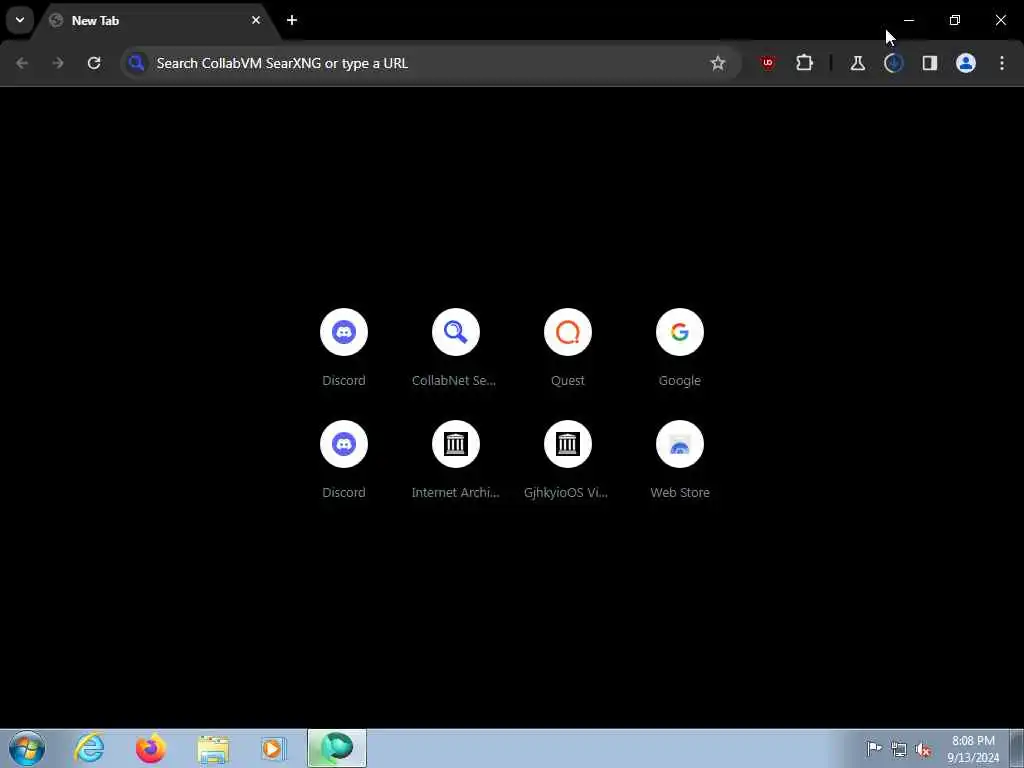The width and height of the screenshot is (1024, 768).
Task: Bookmark this tab with the star
Action: (x=718, y=63)
